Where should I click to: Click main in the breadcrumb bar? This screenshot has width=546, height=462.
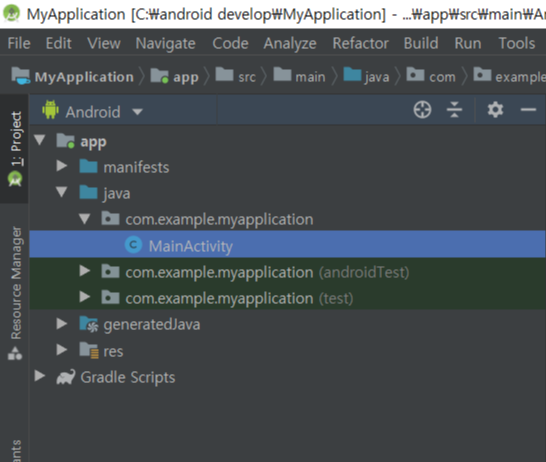point(310,77)
